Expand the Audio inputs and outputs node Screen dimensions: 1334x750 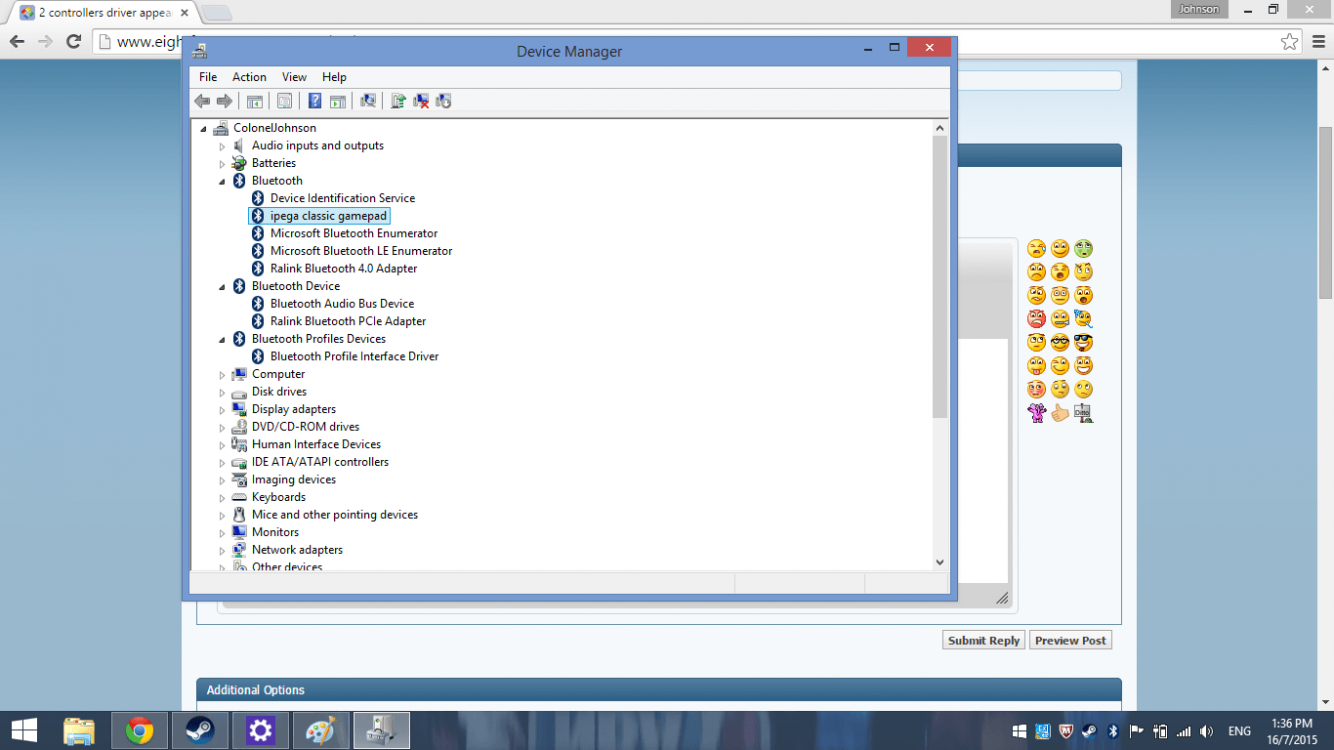coord(222,146)
